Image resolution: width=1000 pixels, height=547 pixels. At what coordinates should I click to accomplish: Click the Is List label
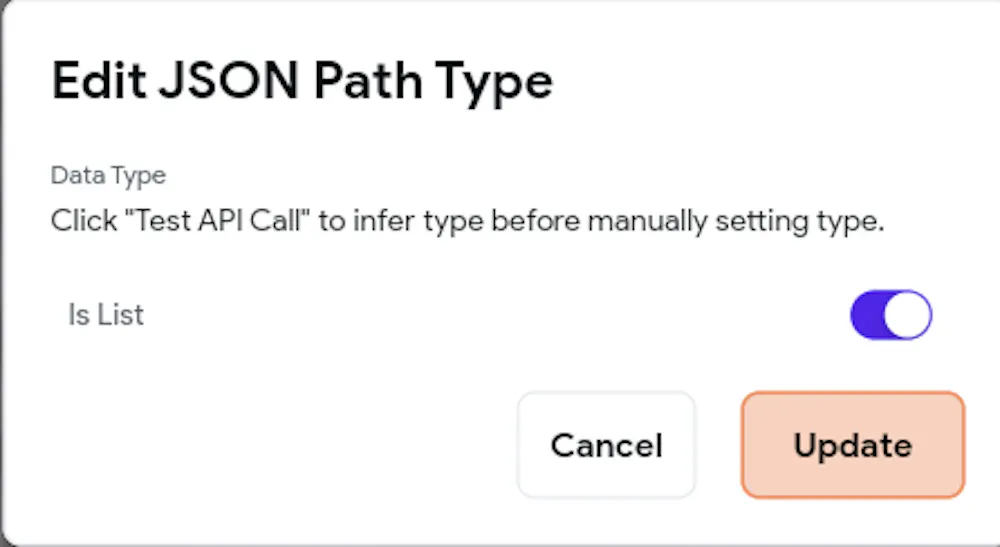point(106,315)
